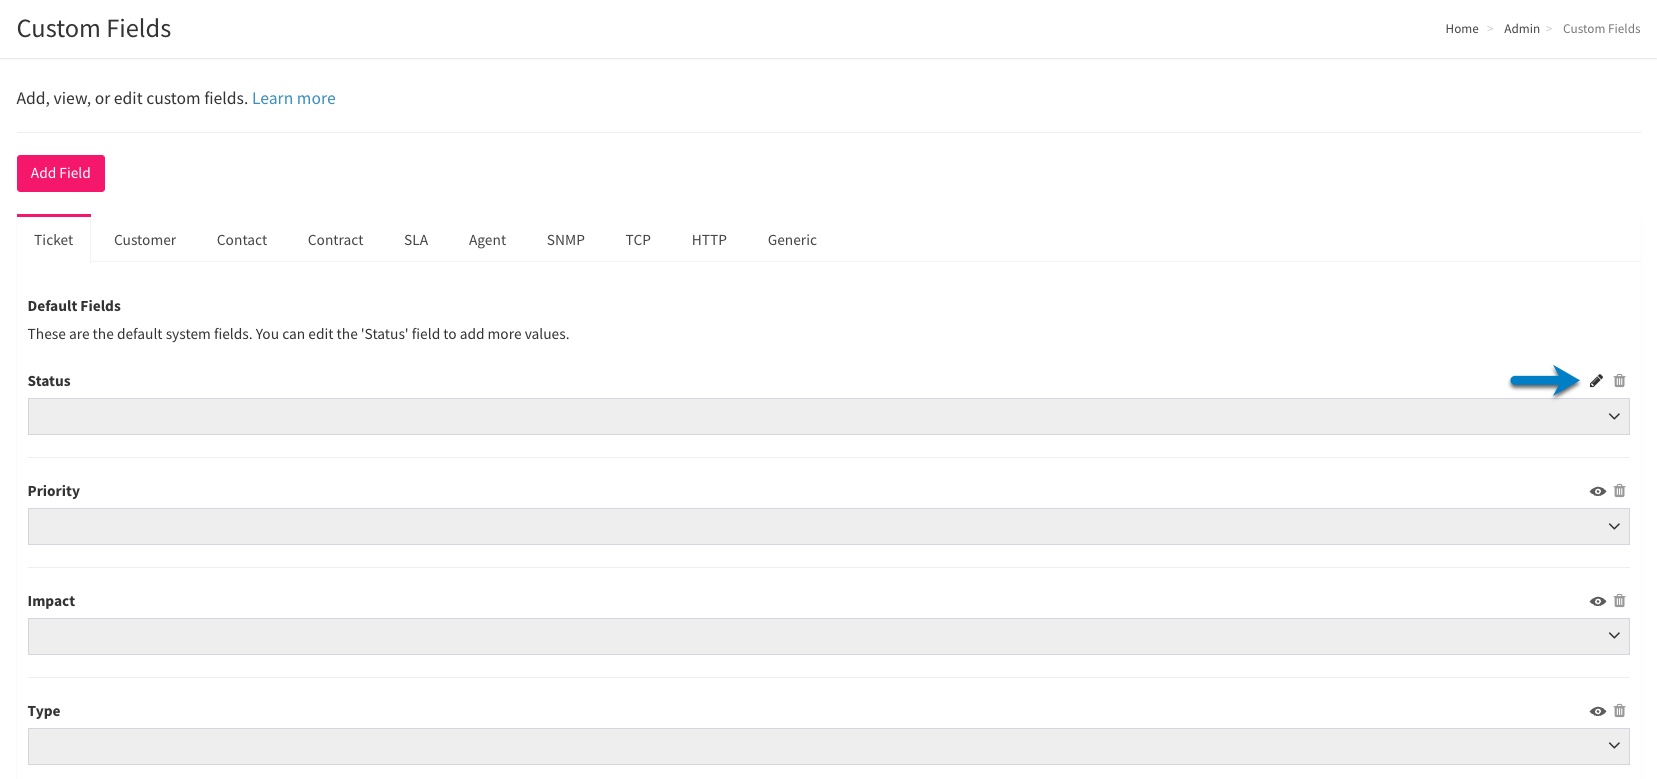Navigate to Home in breadcrumb
Viewport: 1657px width, 779px height.
1461,29
